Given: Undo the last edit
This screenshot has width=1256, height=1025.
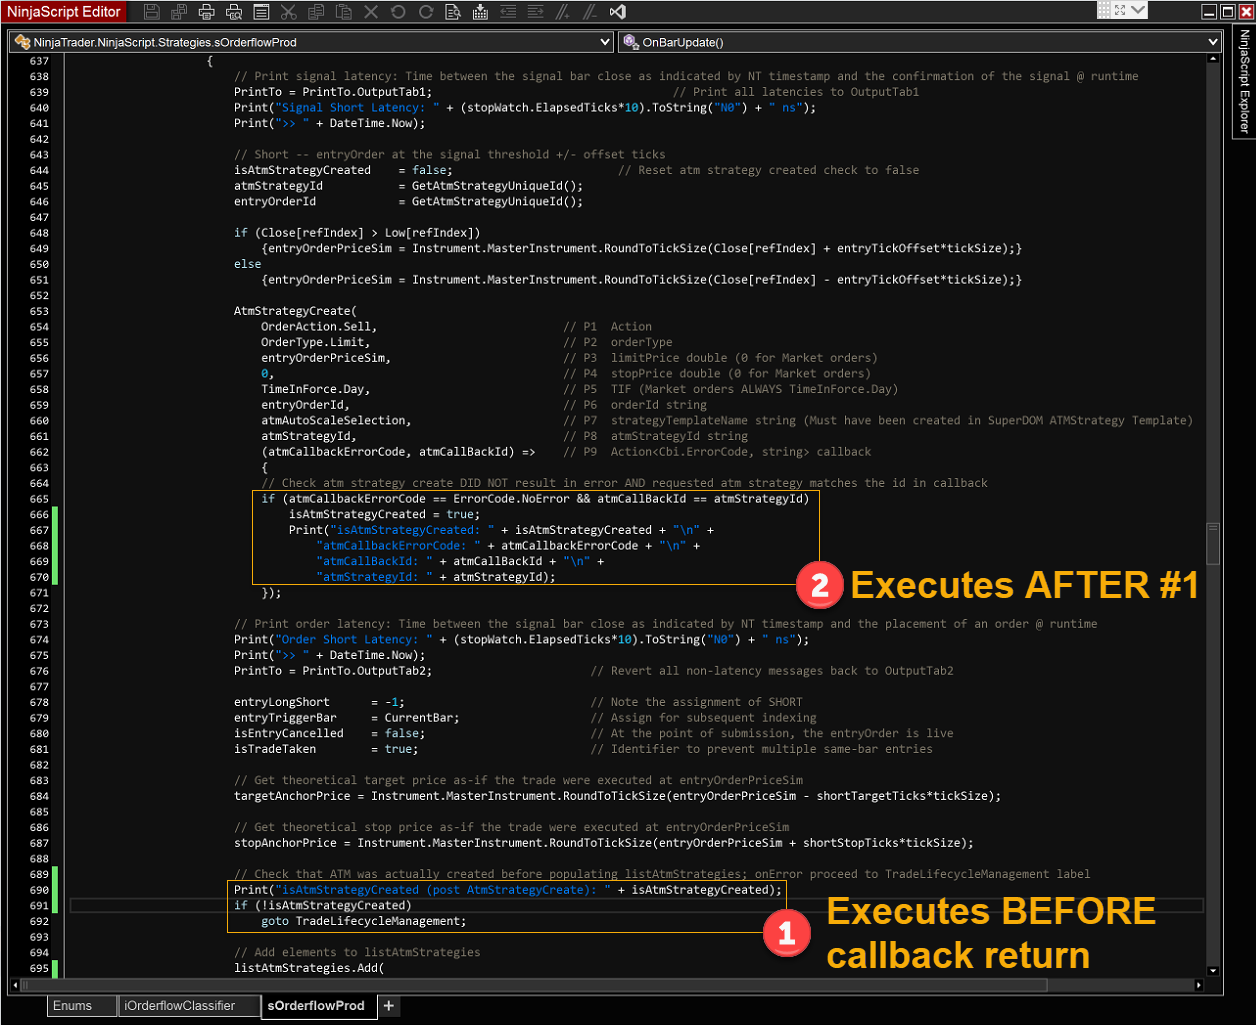Looking at the screenshot, I should click(x=399, y=11).
